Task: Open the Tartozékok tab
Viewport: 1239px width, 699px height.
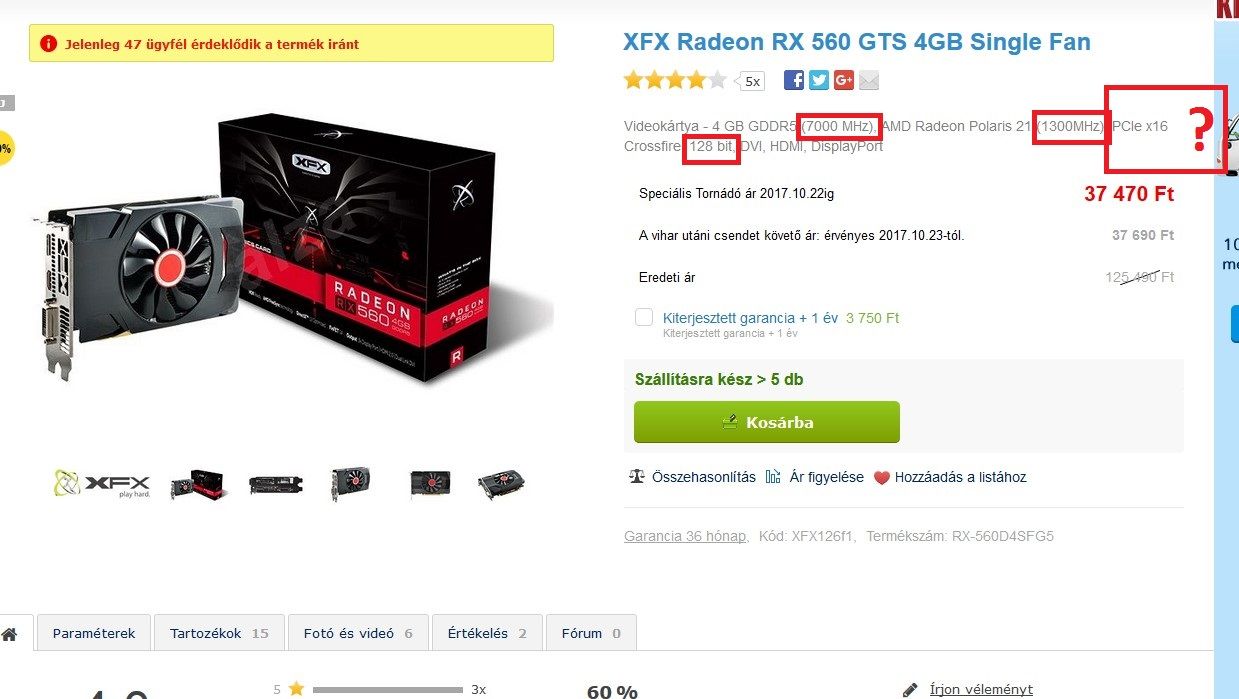Action: pyautogui.click(x=219, y=633)
